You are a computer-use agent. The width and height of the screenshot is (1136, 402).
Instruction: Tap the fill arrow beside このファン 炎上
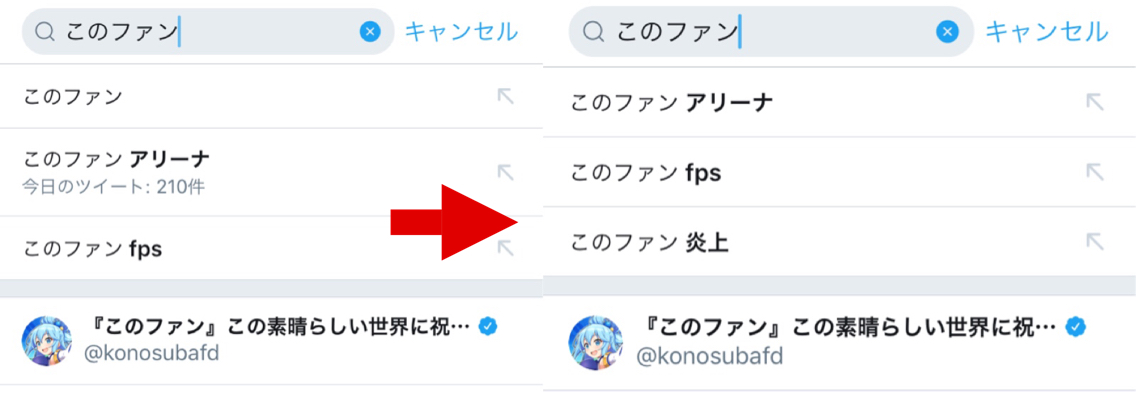1095,241
